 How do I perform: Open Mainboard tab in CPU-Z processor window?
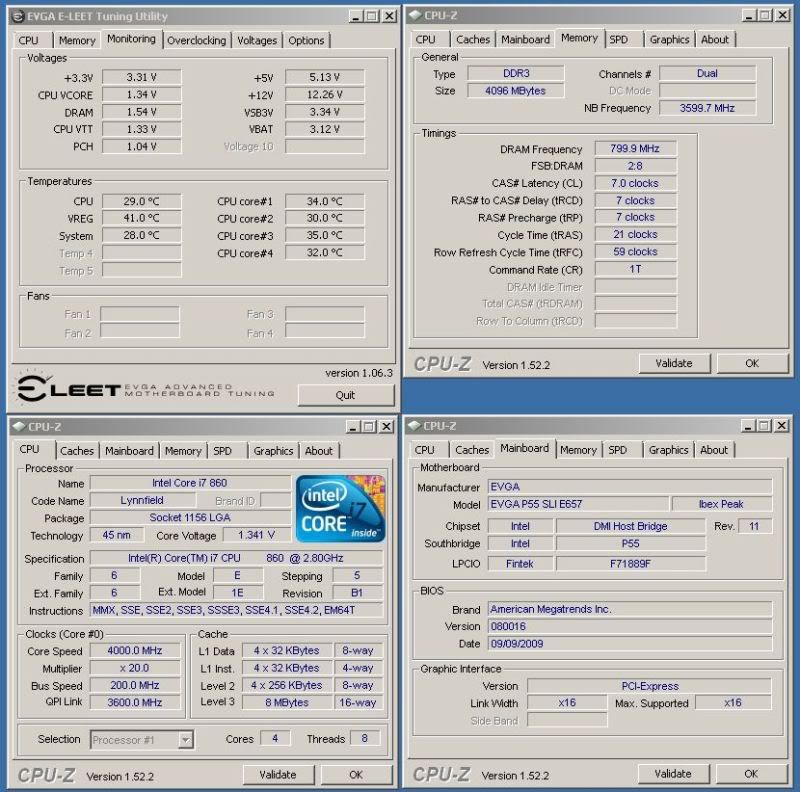pos(129,451)
